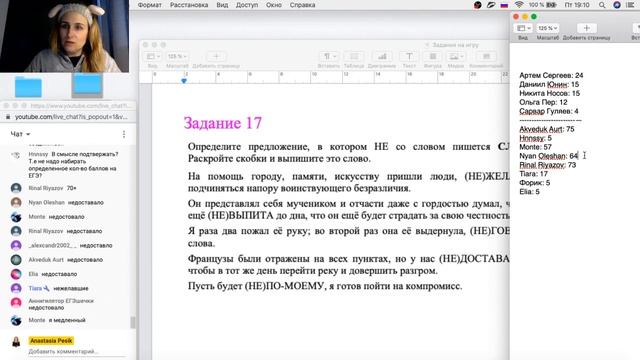The width and height of the screenshot is (640, 360).
Task: Click the leaf-shaped status icon in menu bar
Action: click(491, 5)
